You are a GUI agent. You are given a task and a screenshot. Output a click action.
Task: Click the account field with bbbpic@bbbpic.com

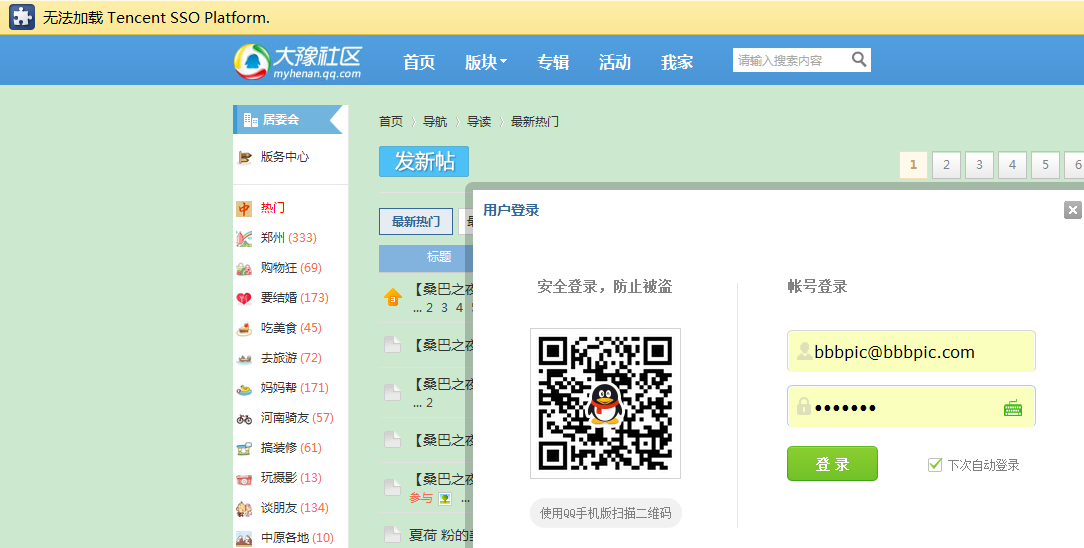pyautogui.click(x=911, y=351)
